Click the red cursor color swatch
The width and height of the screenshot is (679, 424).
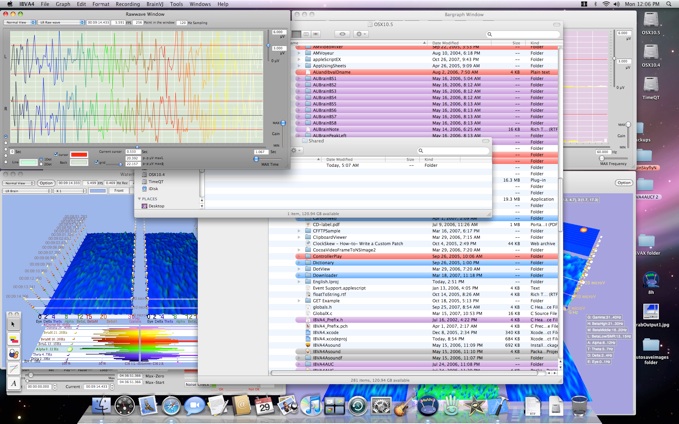79,154
